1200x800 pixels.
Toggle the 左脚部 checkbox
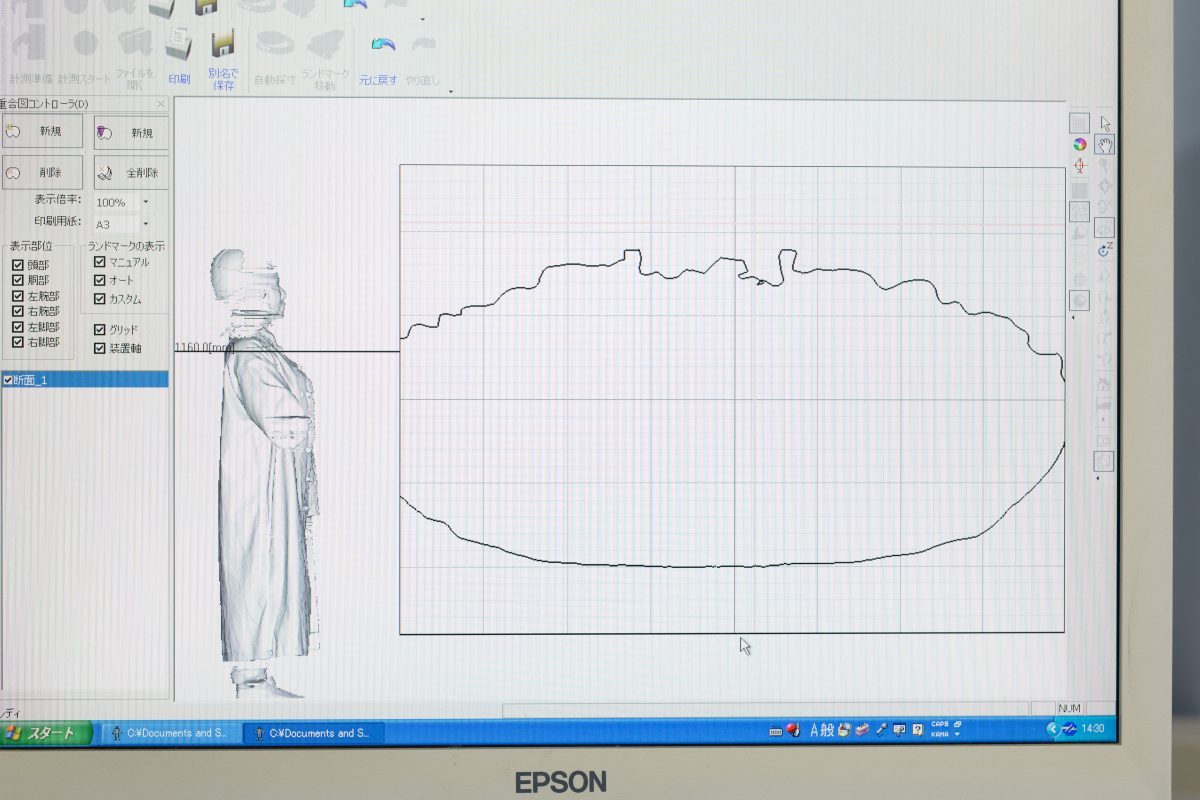(x=17, y=327)
